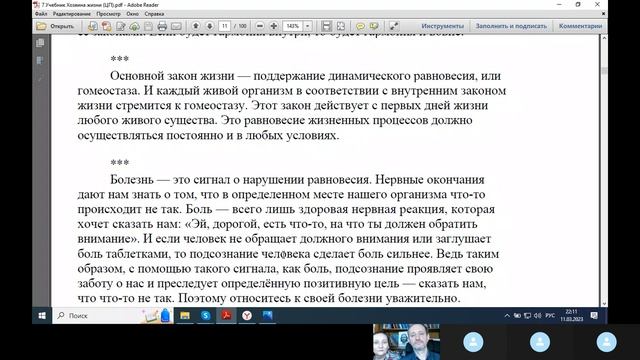Image resolution: width=640 pixels, height=360 pixels.
Task: Open the Windows Start menu
Action: (x=42, y=316)
